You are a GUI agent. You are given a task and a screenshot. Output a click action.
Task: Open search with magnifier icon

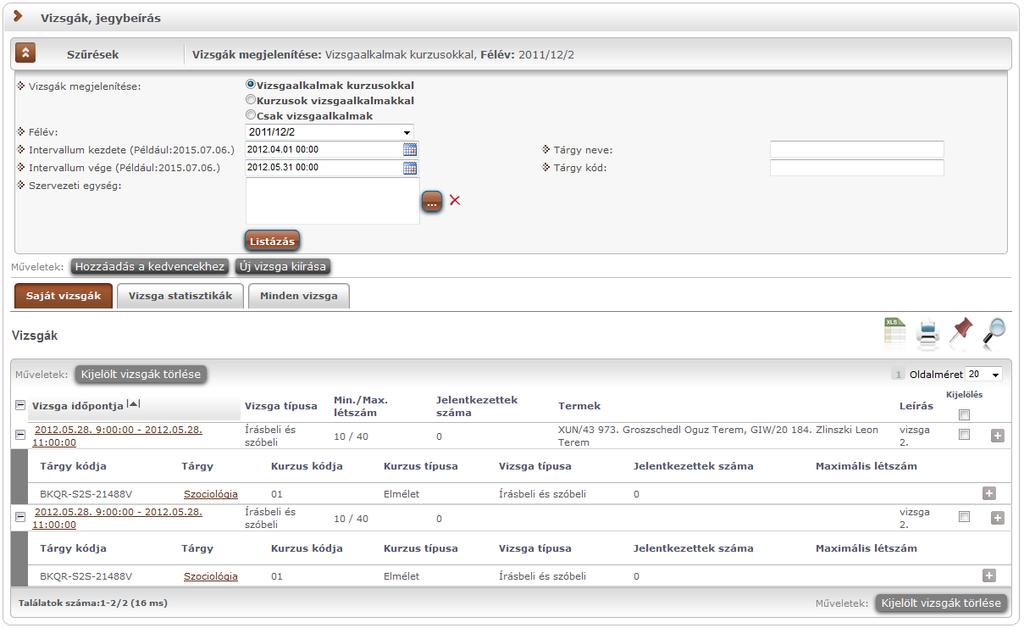point(994,331)
